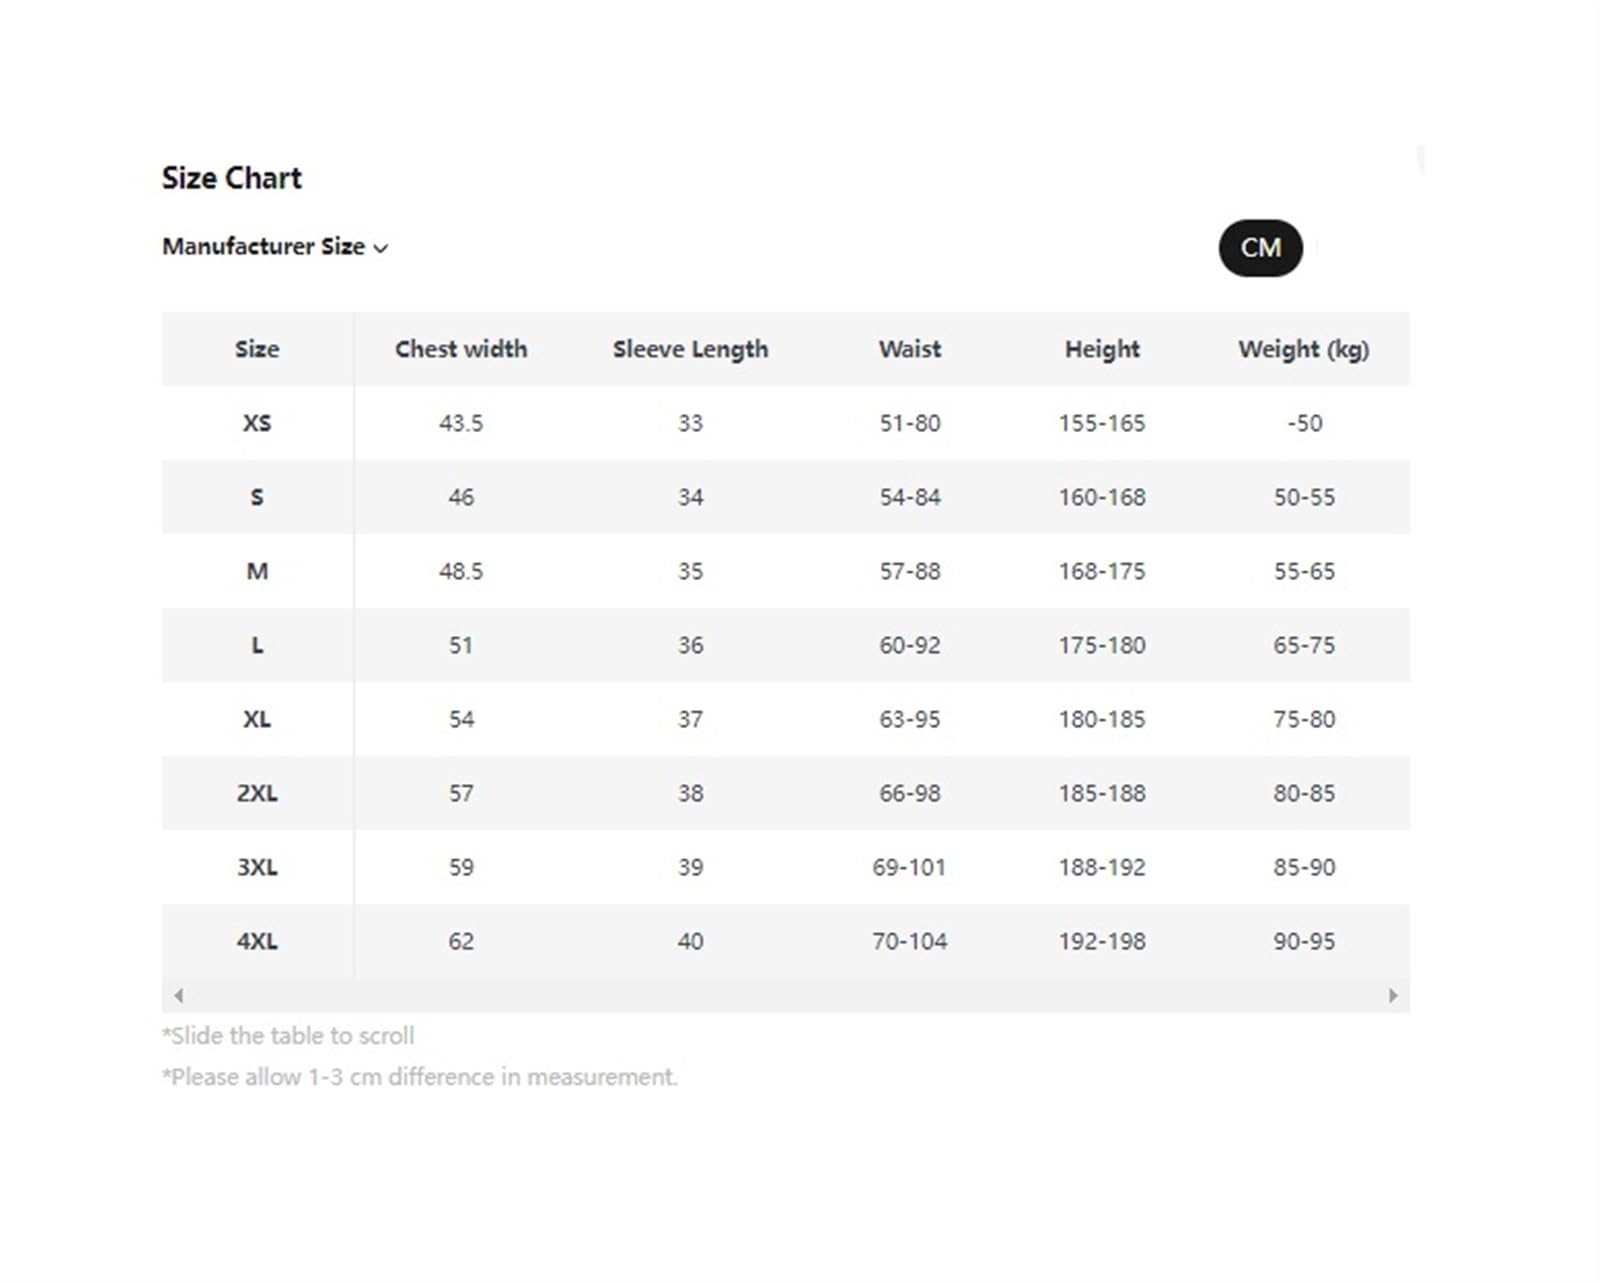Select the 2XL size row label
1600x1283 pixels.
[257, 793]
